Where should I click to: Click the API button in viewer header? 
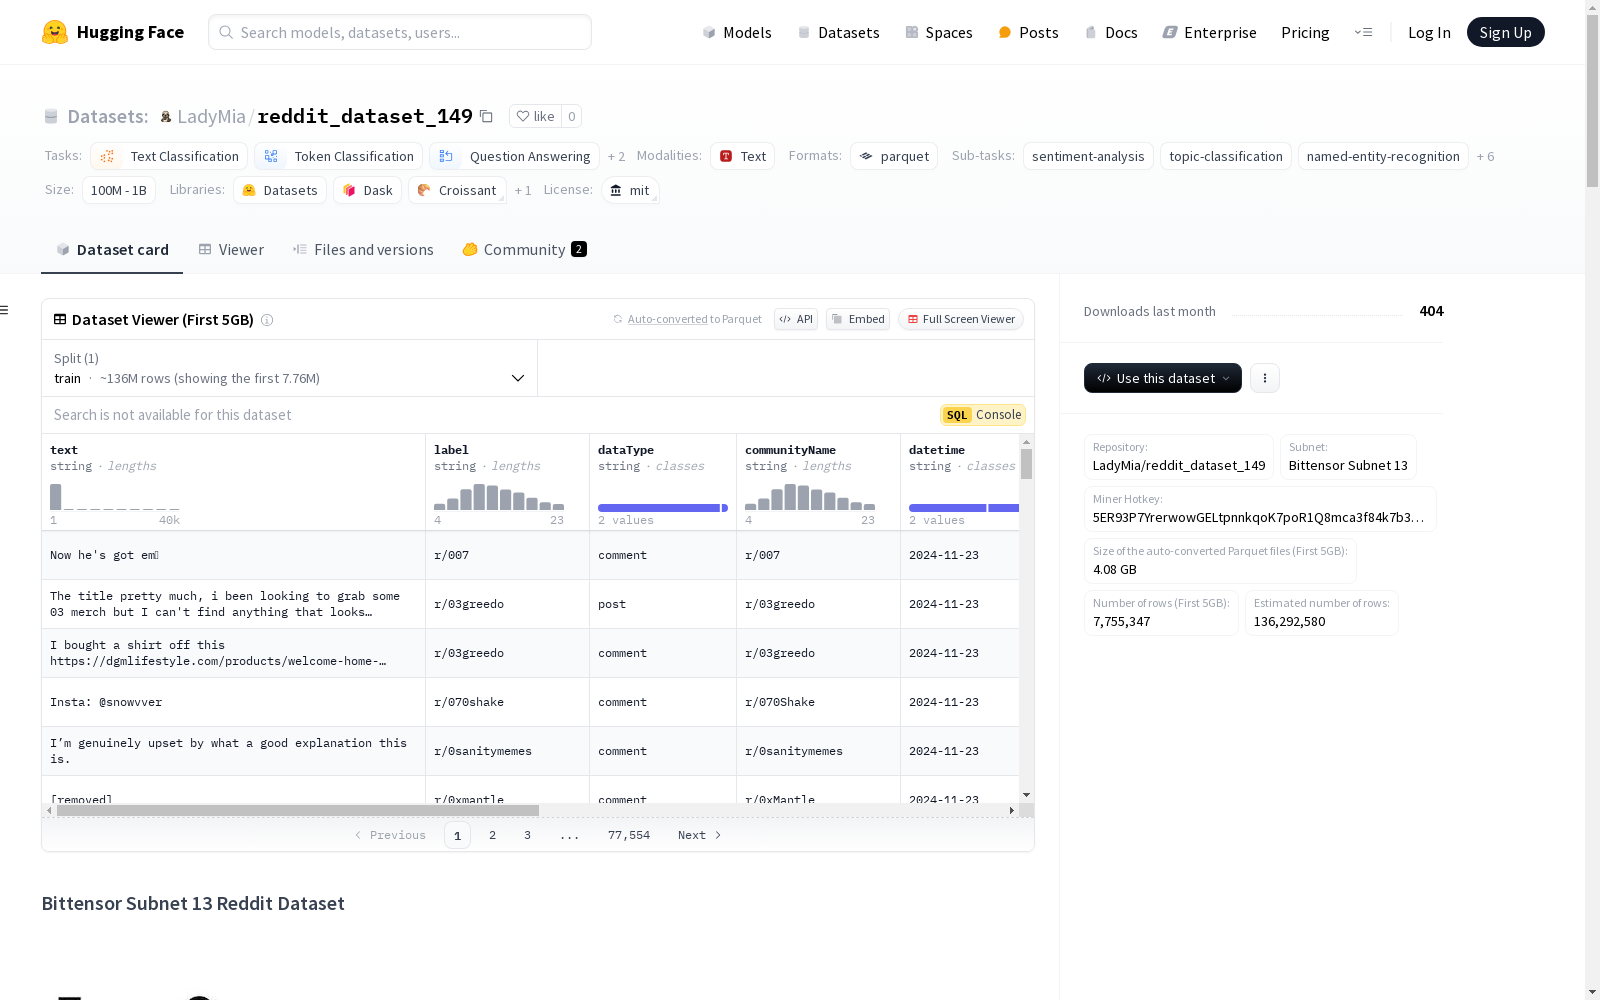[796, 319]
